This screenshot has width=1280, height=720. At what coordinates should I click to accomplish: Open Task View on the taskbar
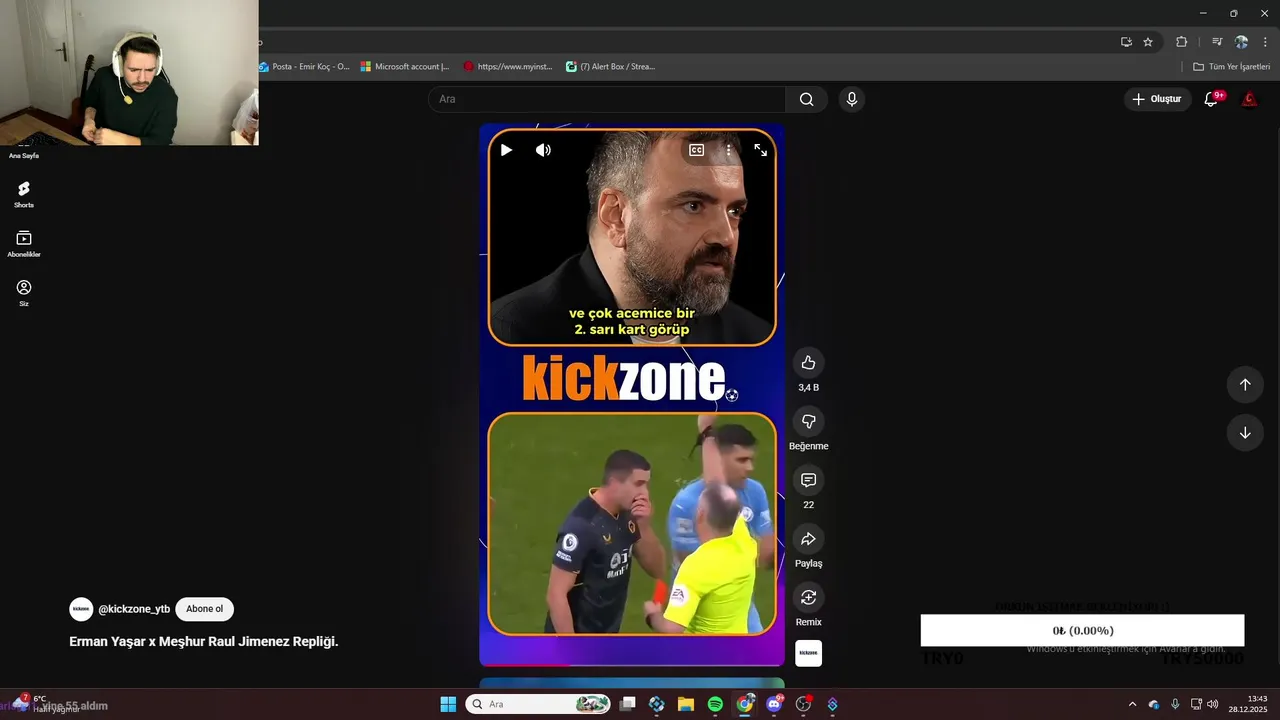[x=627, y=704]
